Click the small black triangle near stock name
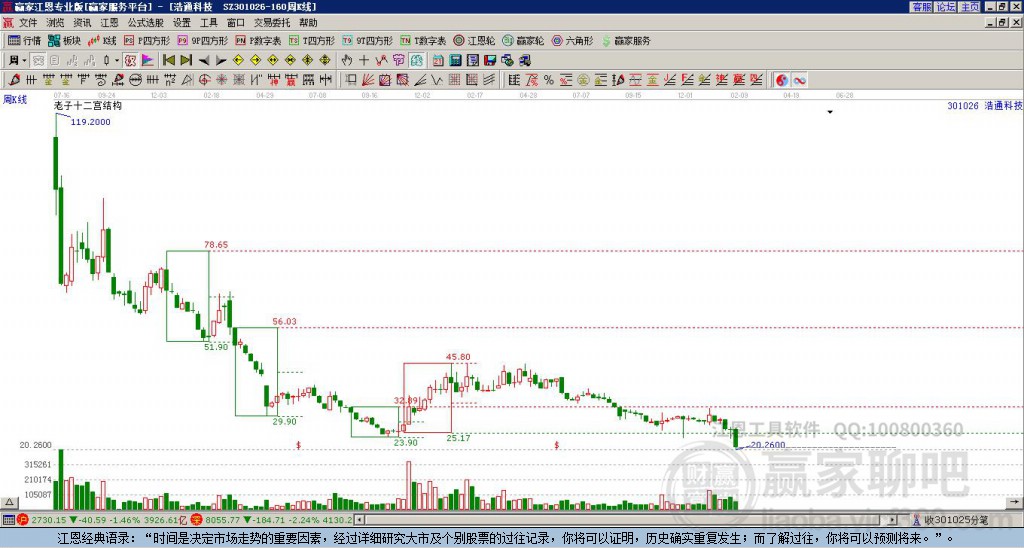 click(830, 112)
